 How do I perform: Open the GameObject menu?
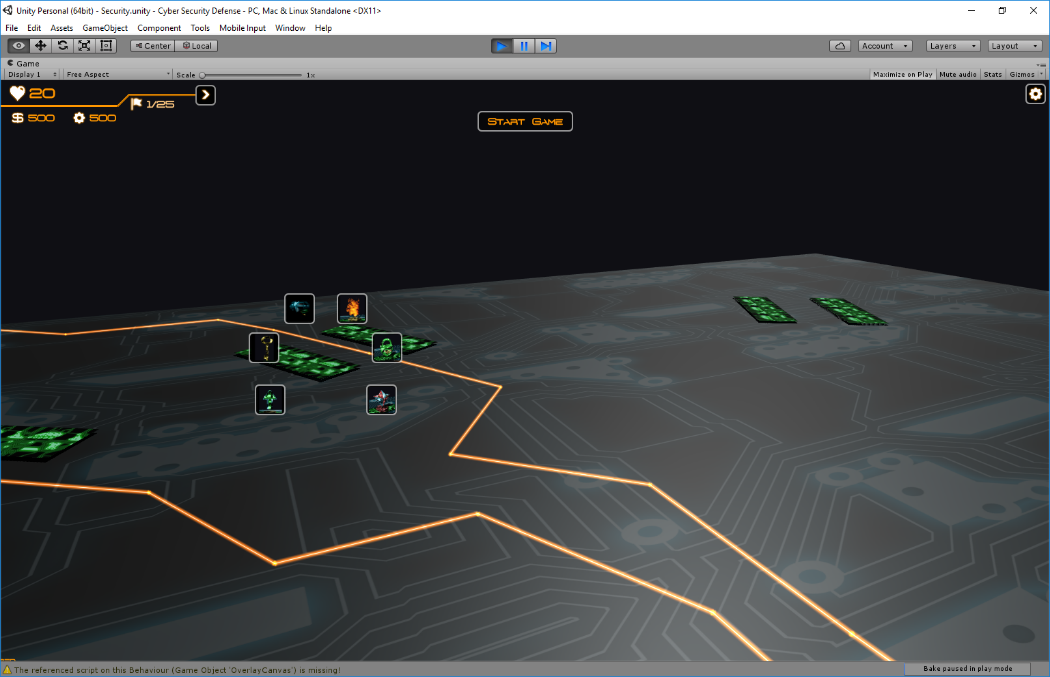coord(105,27)
